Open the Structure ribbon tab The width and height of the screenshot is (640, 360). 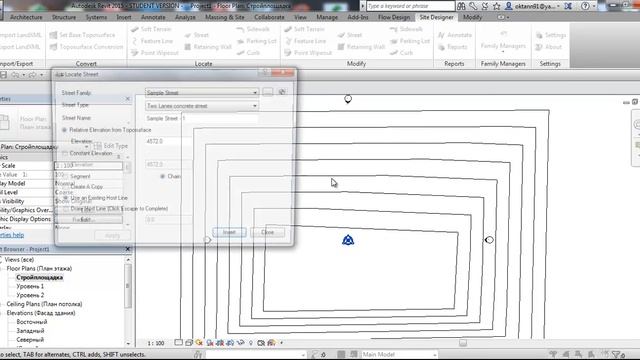[64, 17]
